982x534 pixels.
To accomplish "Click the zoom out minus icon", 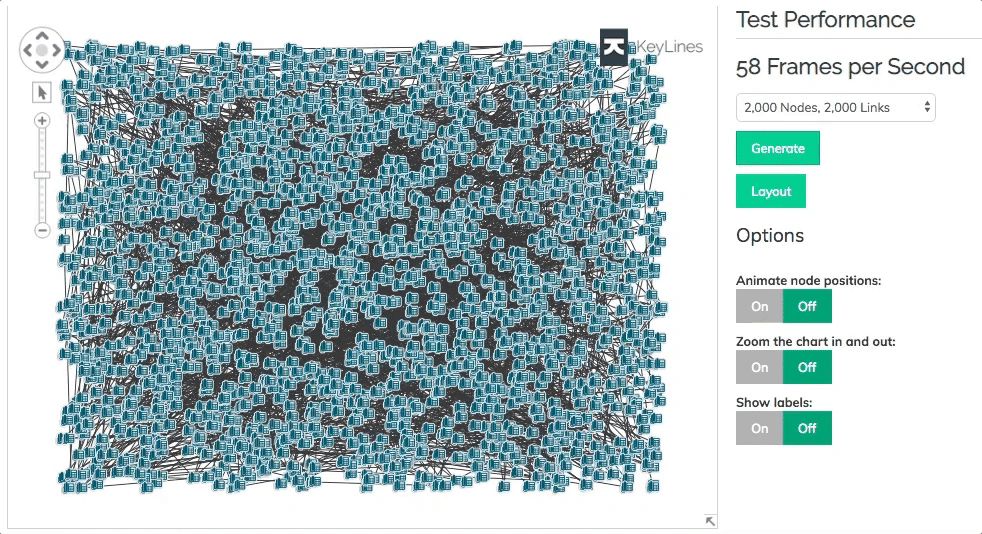I will [42, 230].
